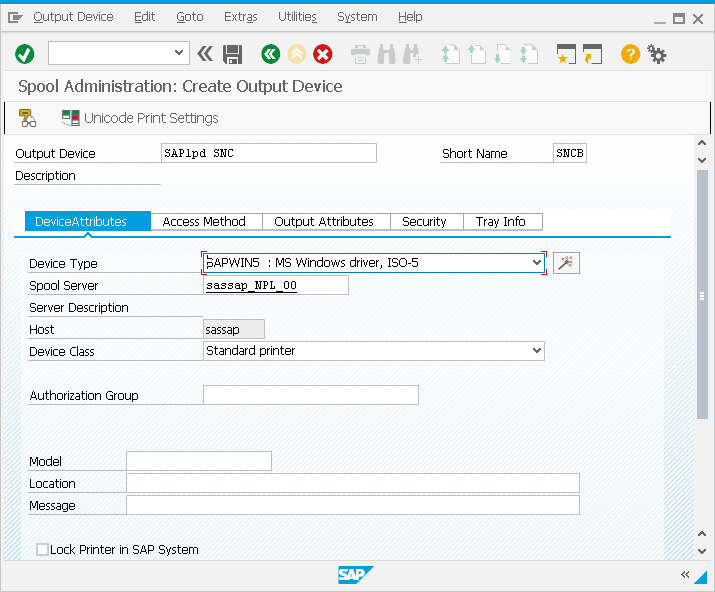Open the Goto menu

pos(190,17)
